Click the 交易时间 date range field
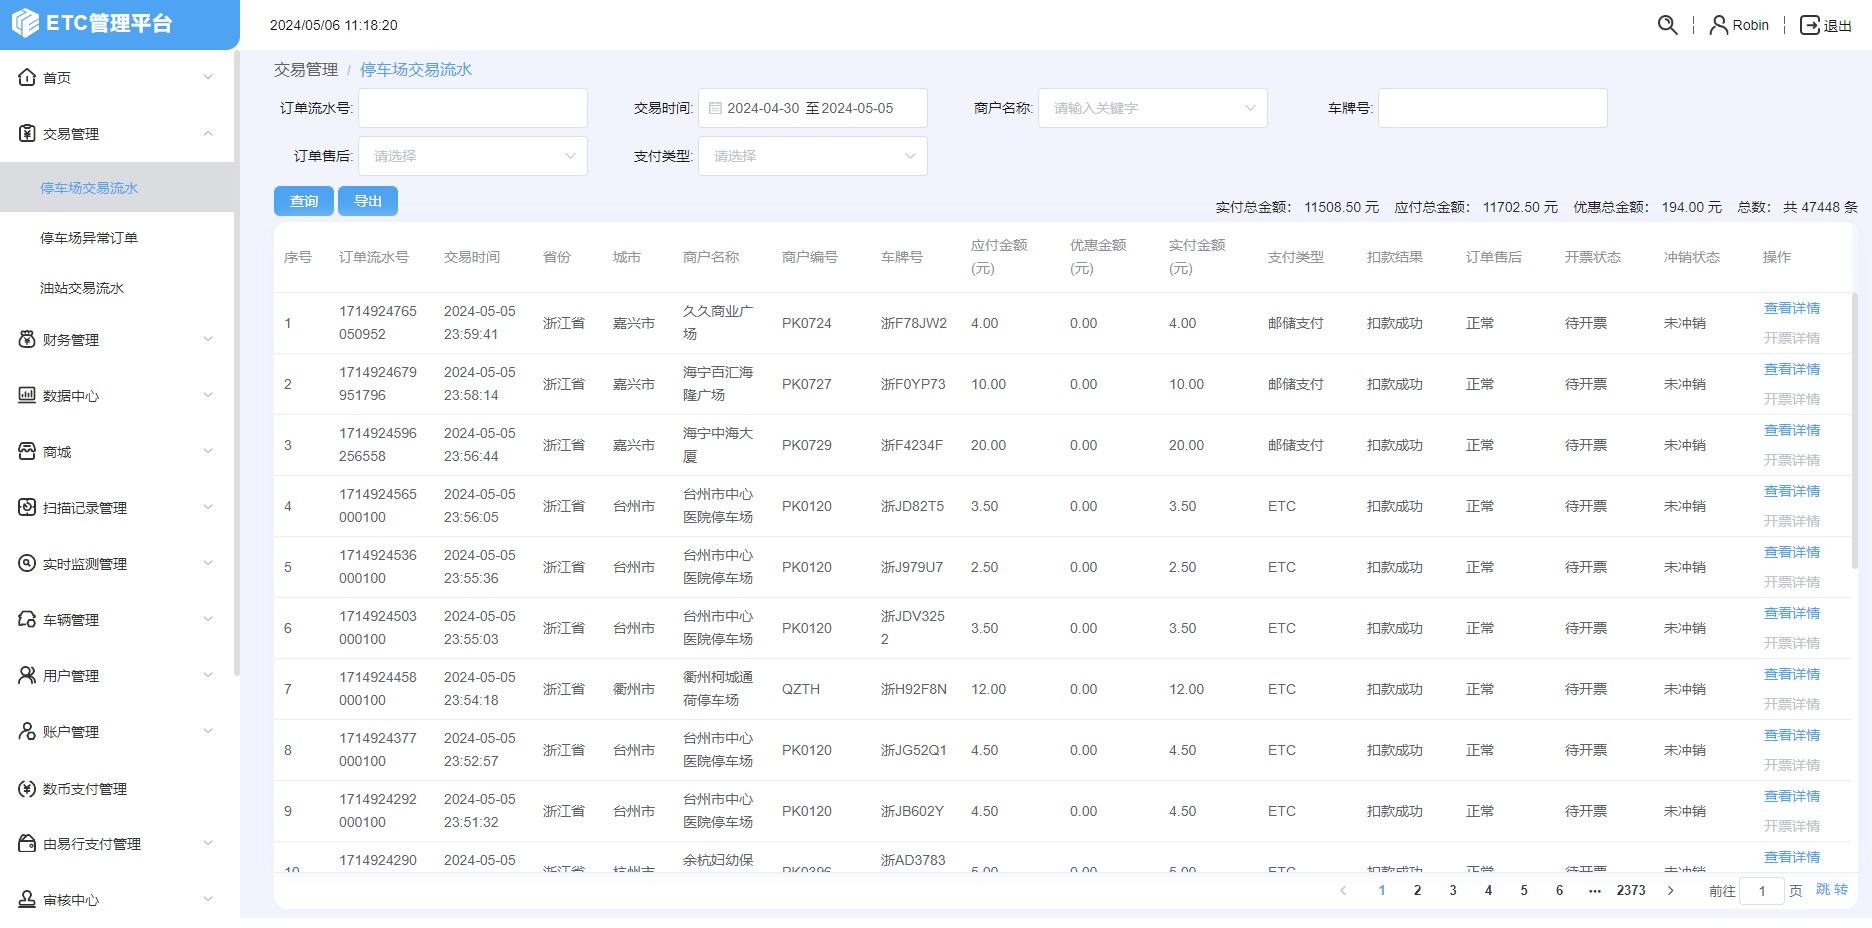 813,108
